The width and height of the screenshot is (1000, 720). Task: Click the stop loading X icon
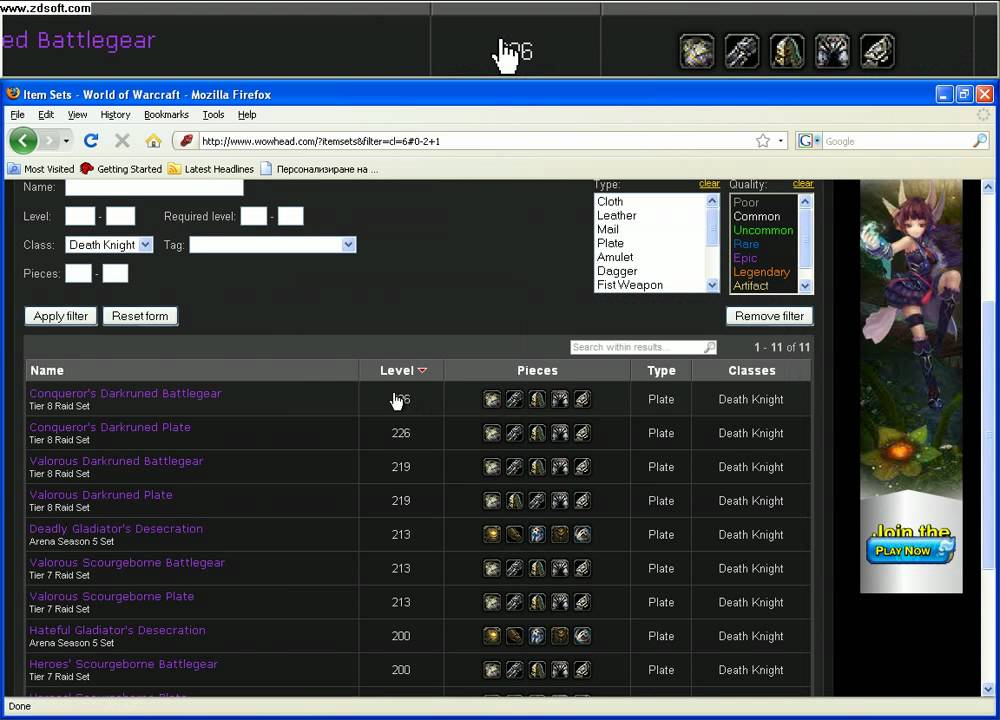click(x=122, y=140)
